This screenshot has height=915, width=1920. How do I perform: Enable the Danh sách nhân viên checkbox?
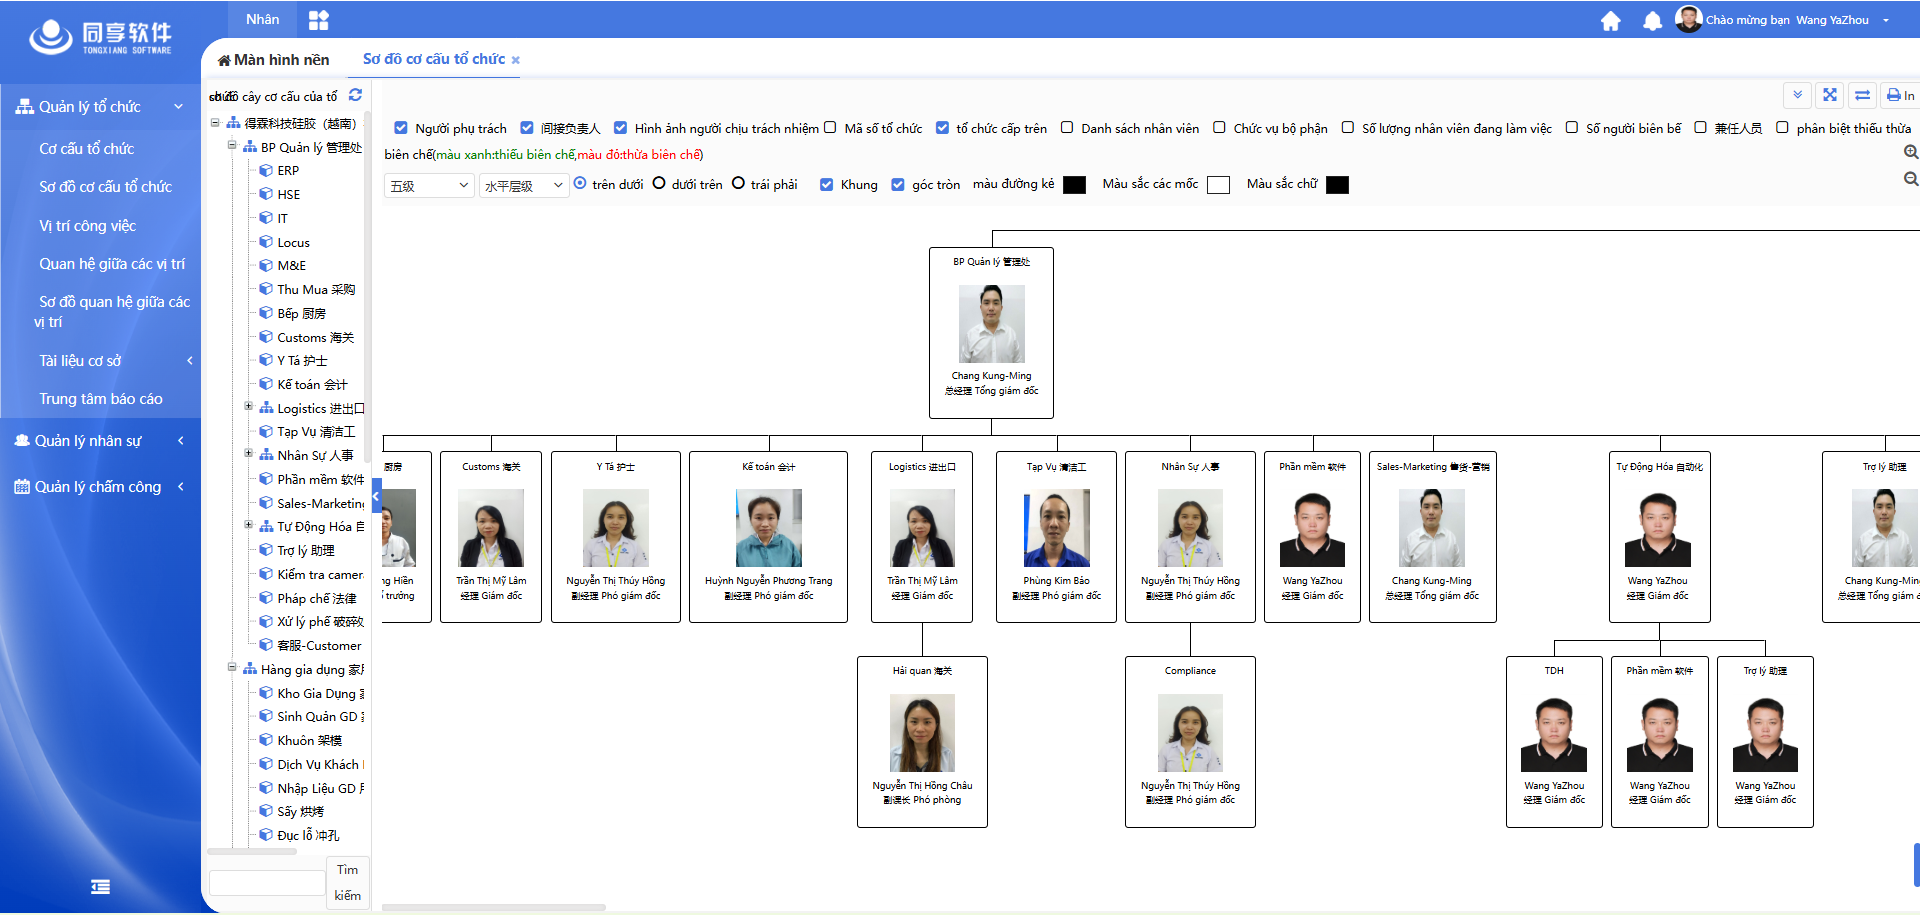tap(1067, 127)
